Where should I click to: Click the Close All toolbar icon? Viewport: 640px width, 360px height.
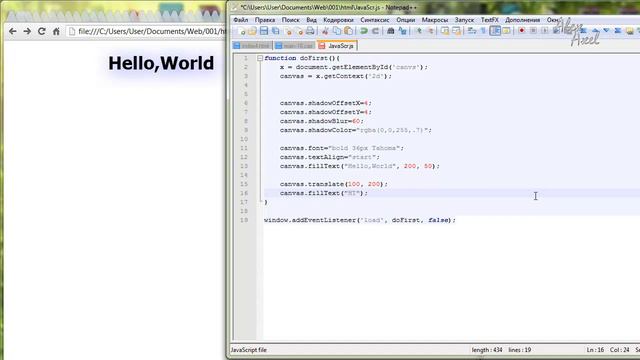[299, 31]
